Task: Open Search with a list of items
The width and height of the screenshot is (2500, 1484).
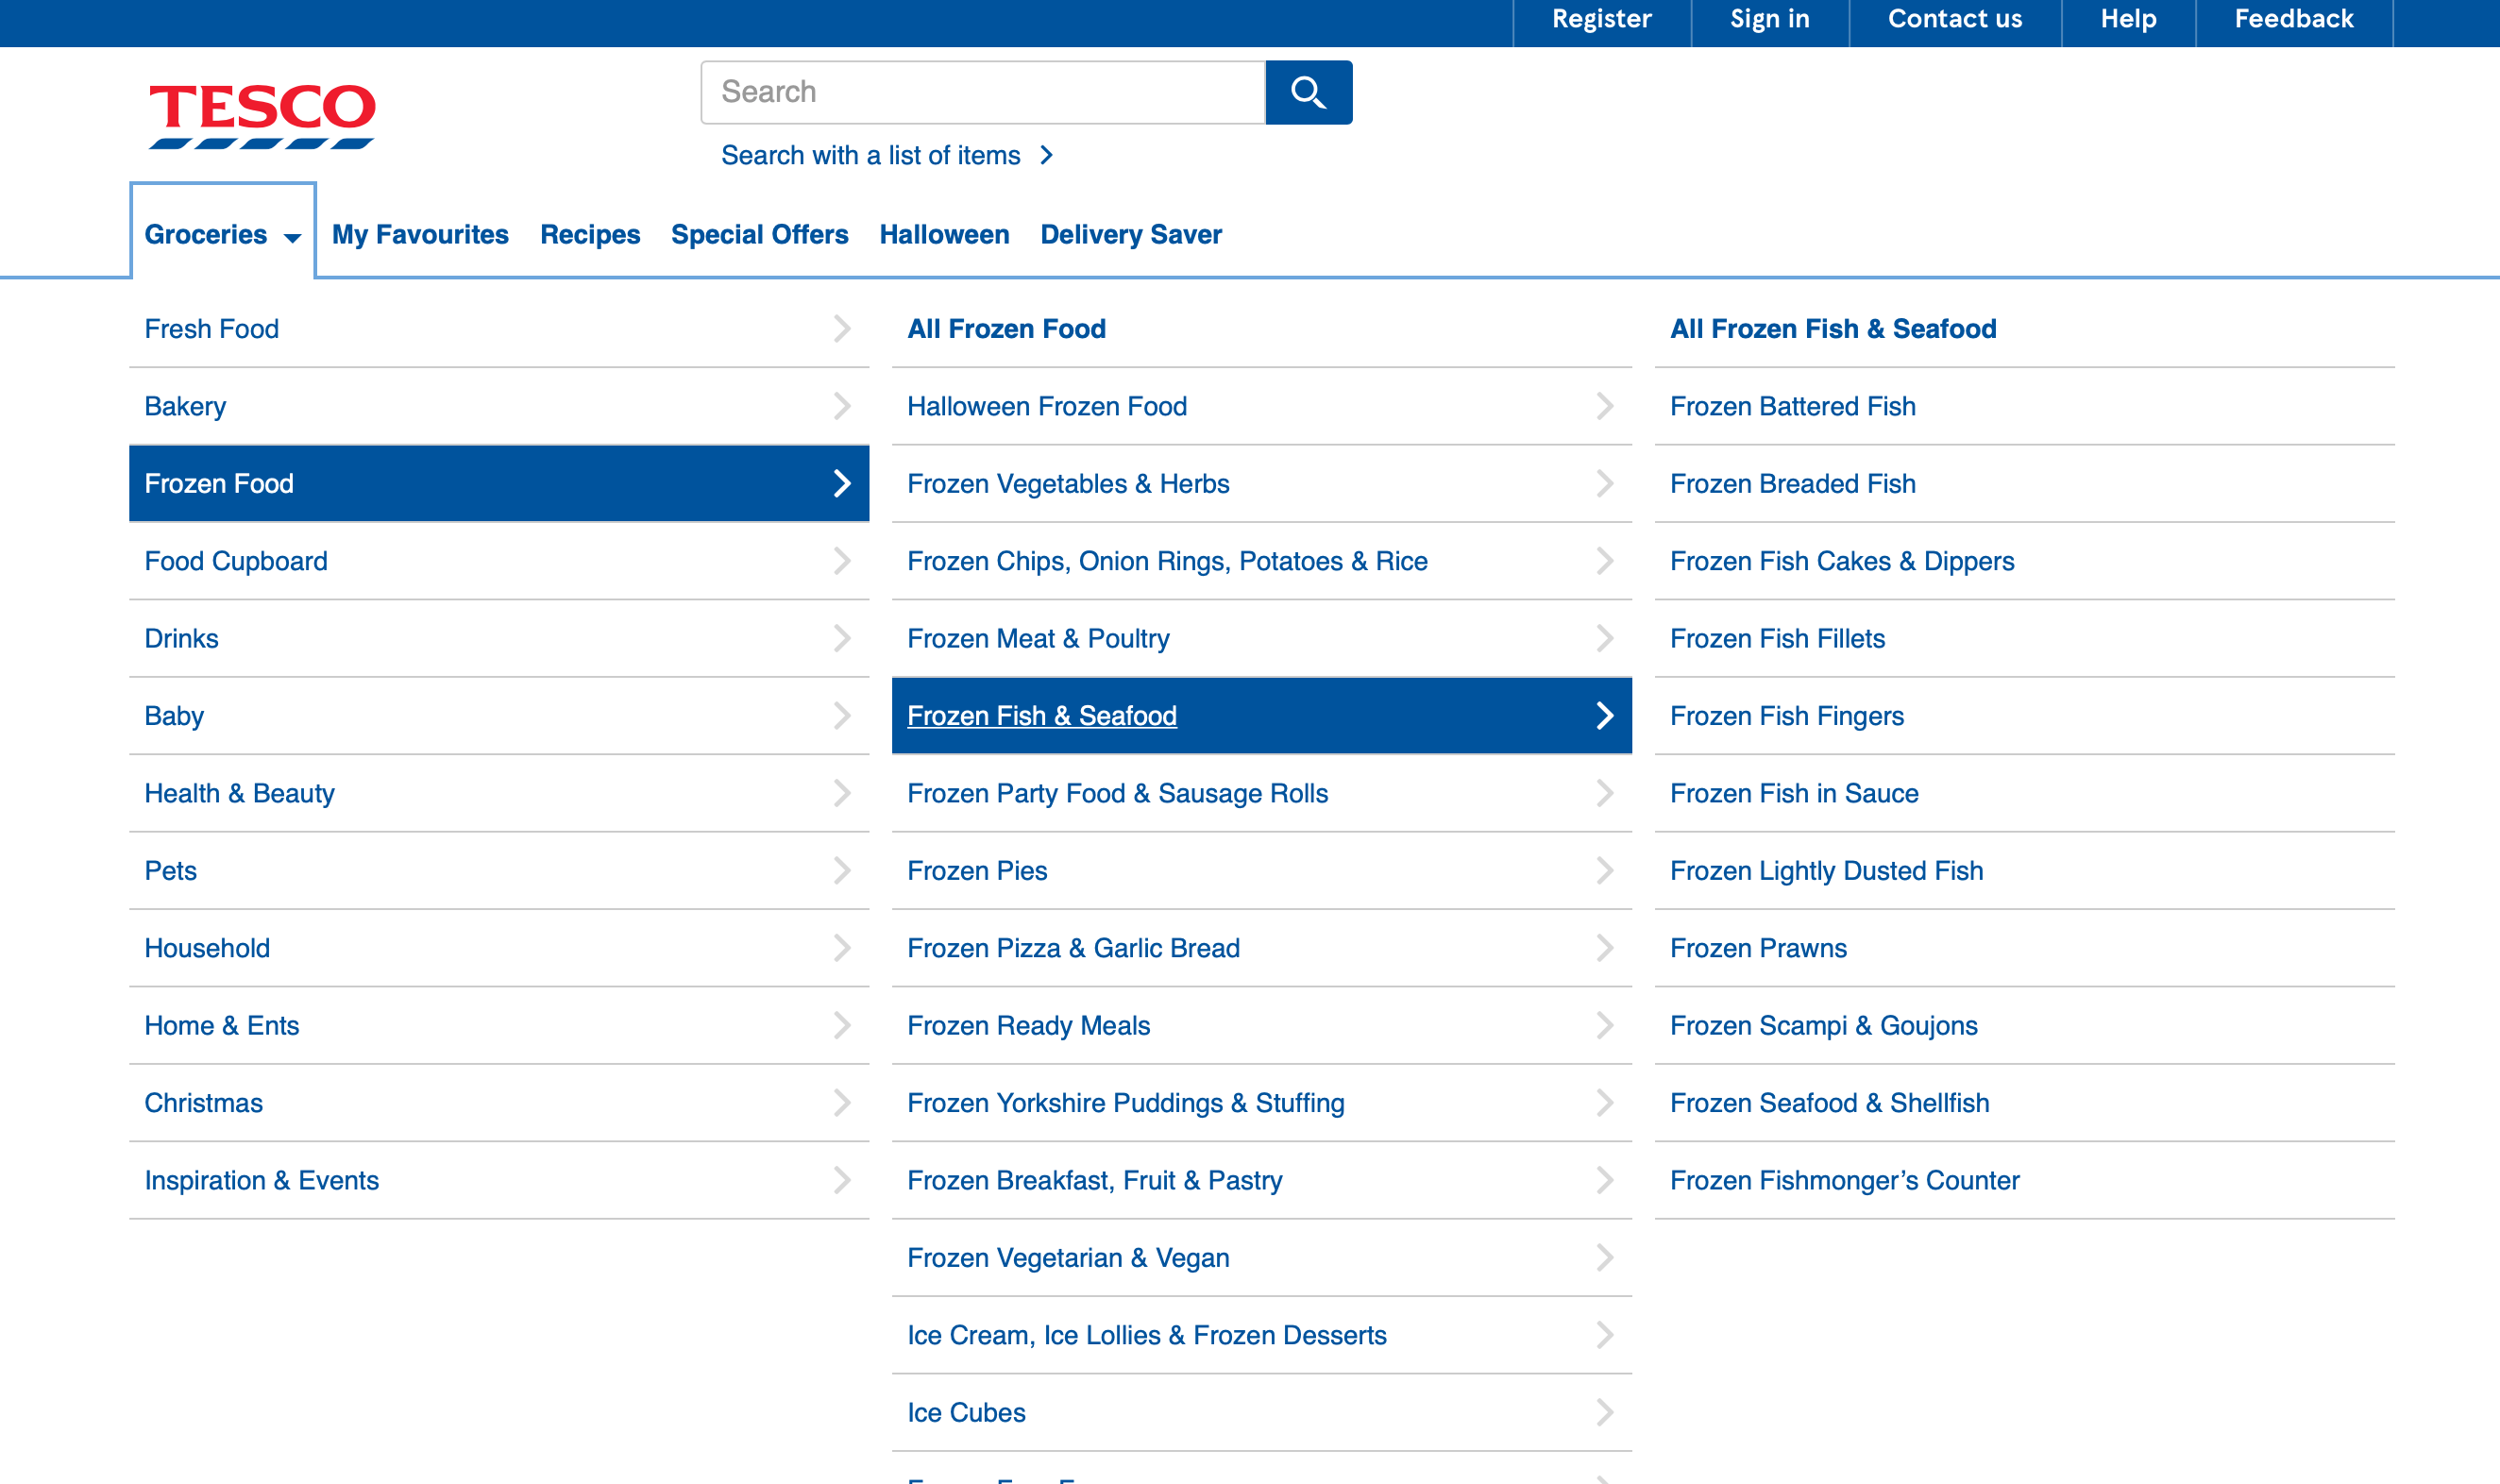Action: click(887, 156)
